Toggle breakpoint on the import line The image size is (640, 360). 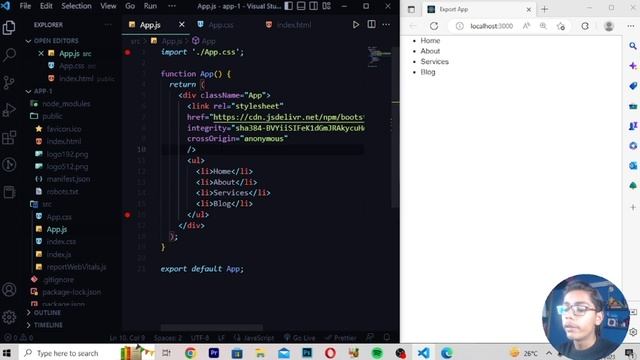point(128,52)
